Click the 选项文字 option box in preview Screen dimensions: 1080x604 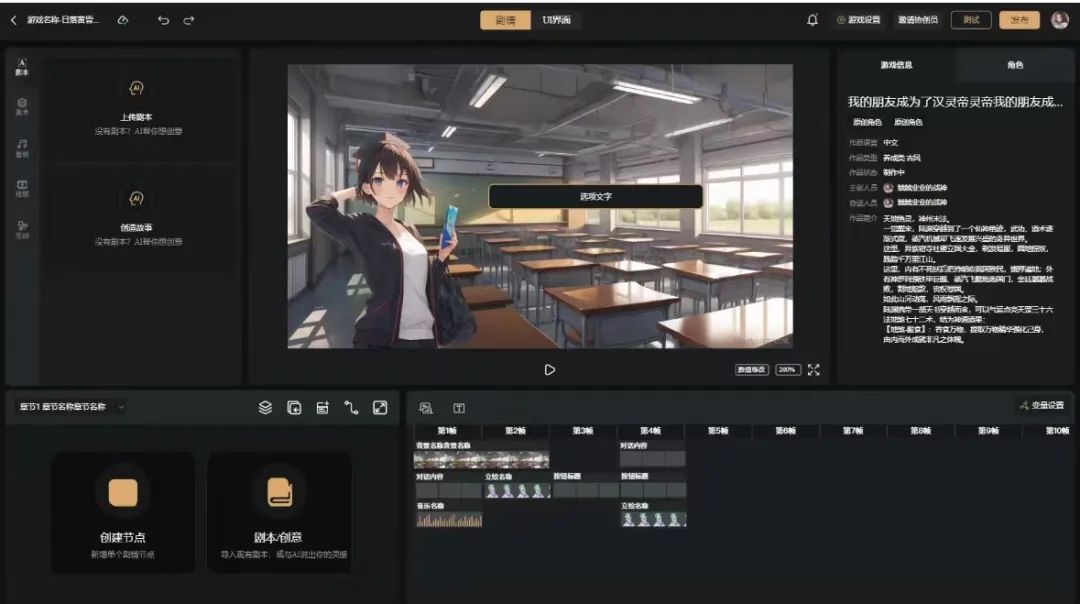click(x=595, y=196)
